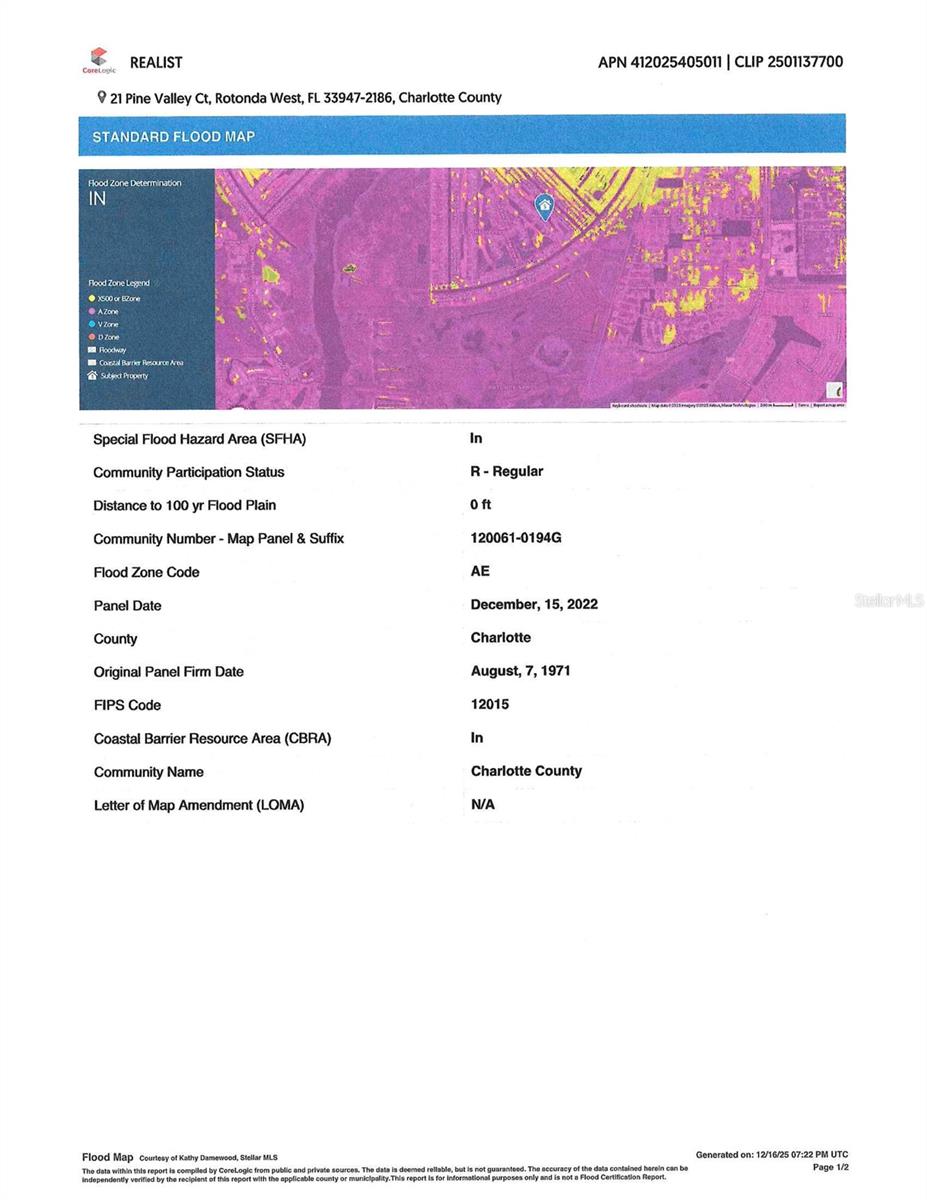The height and width of the screenshot is (1200, 927).
Task: Click the yellow X500 or B Zone swatch
Action: click(x=92, y=298)
